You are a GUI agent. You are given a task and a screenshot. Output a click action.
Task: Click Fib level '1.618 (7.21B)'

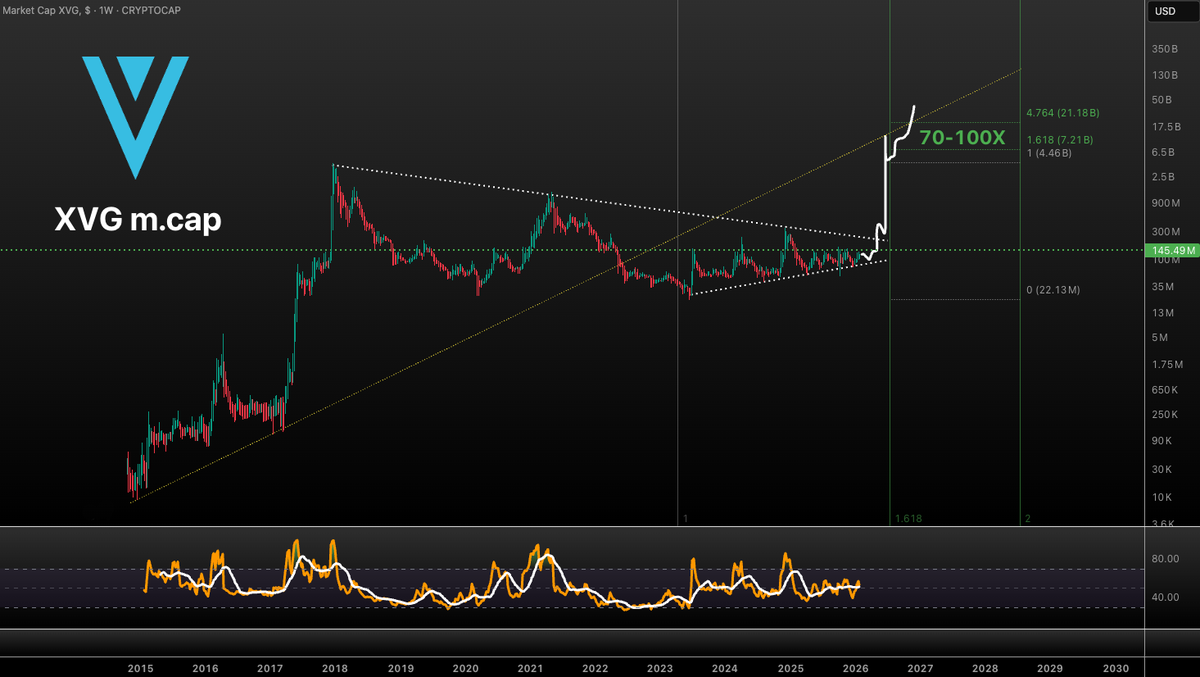point(1059,140)
